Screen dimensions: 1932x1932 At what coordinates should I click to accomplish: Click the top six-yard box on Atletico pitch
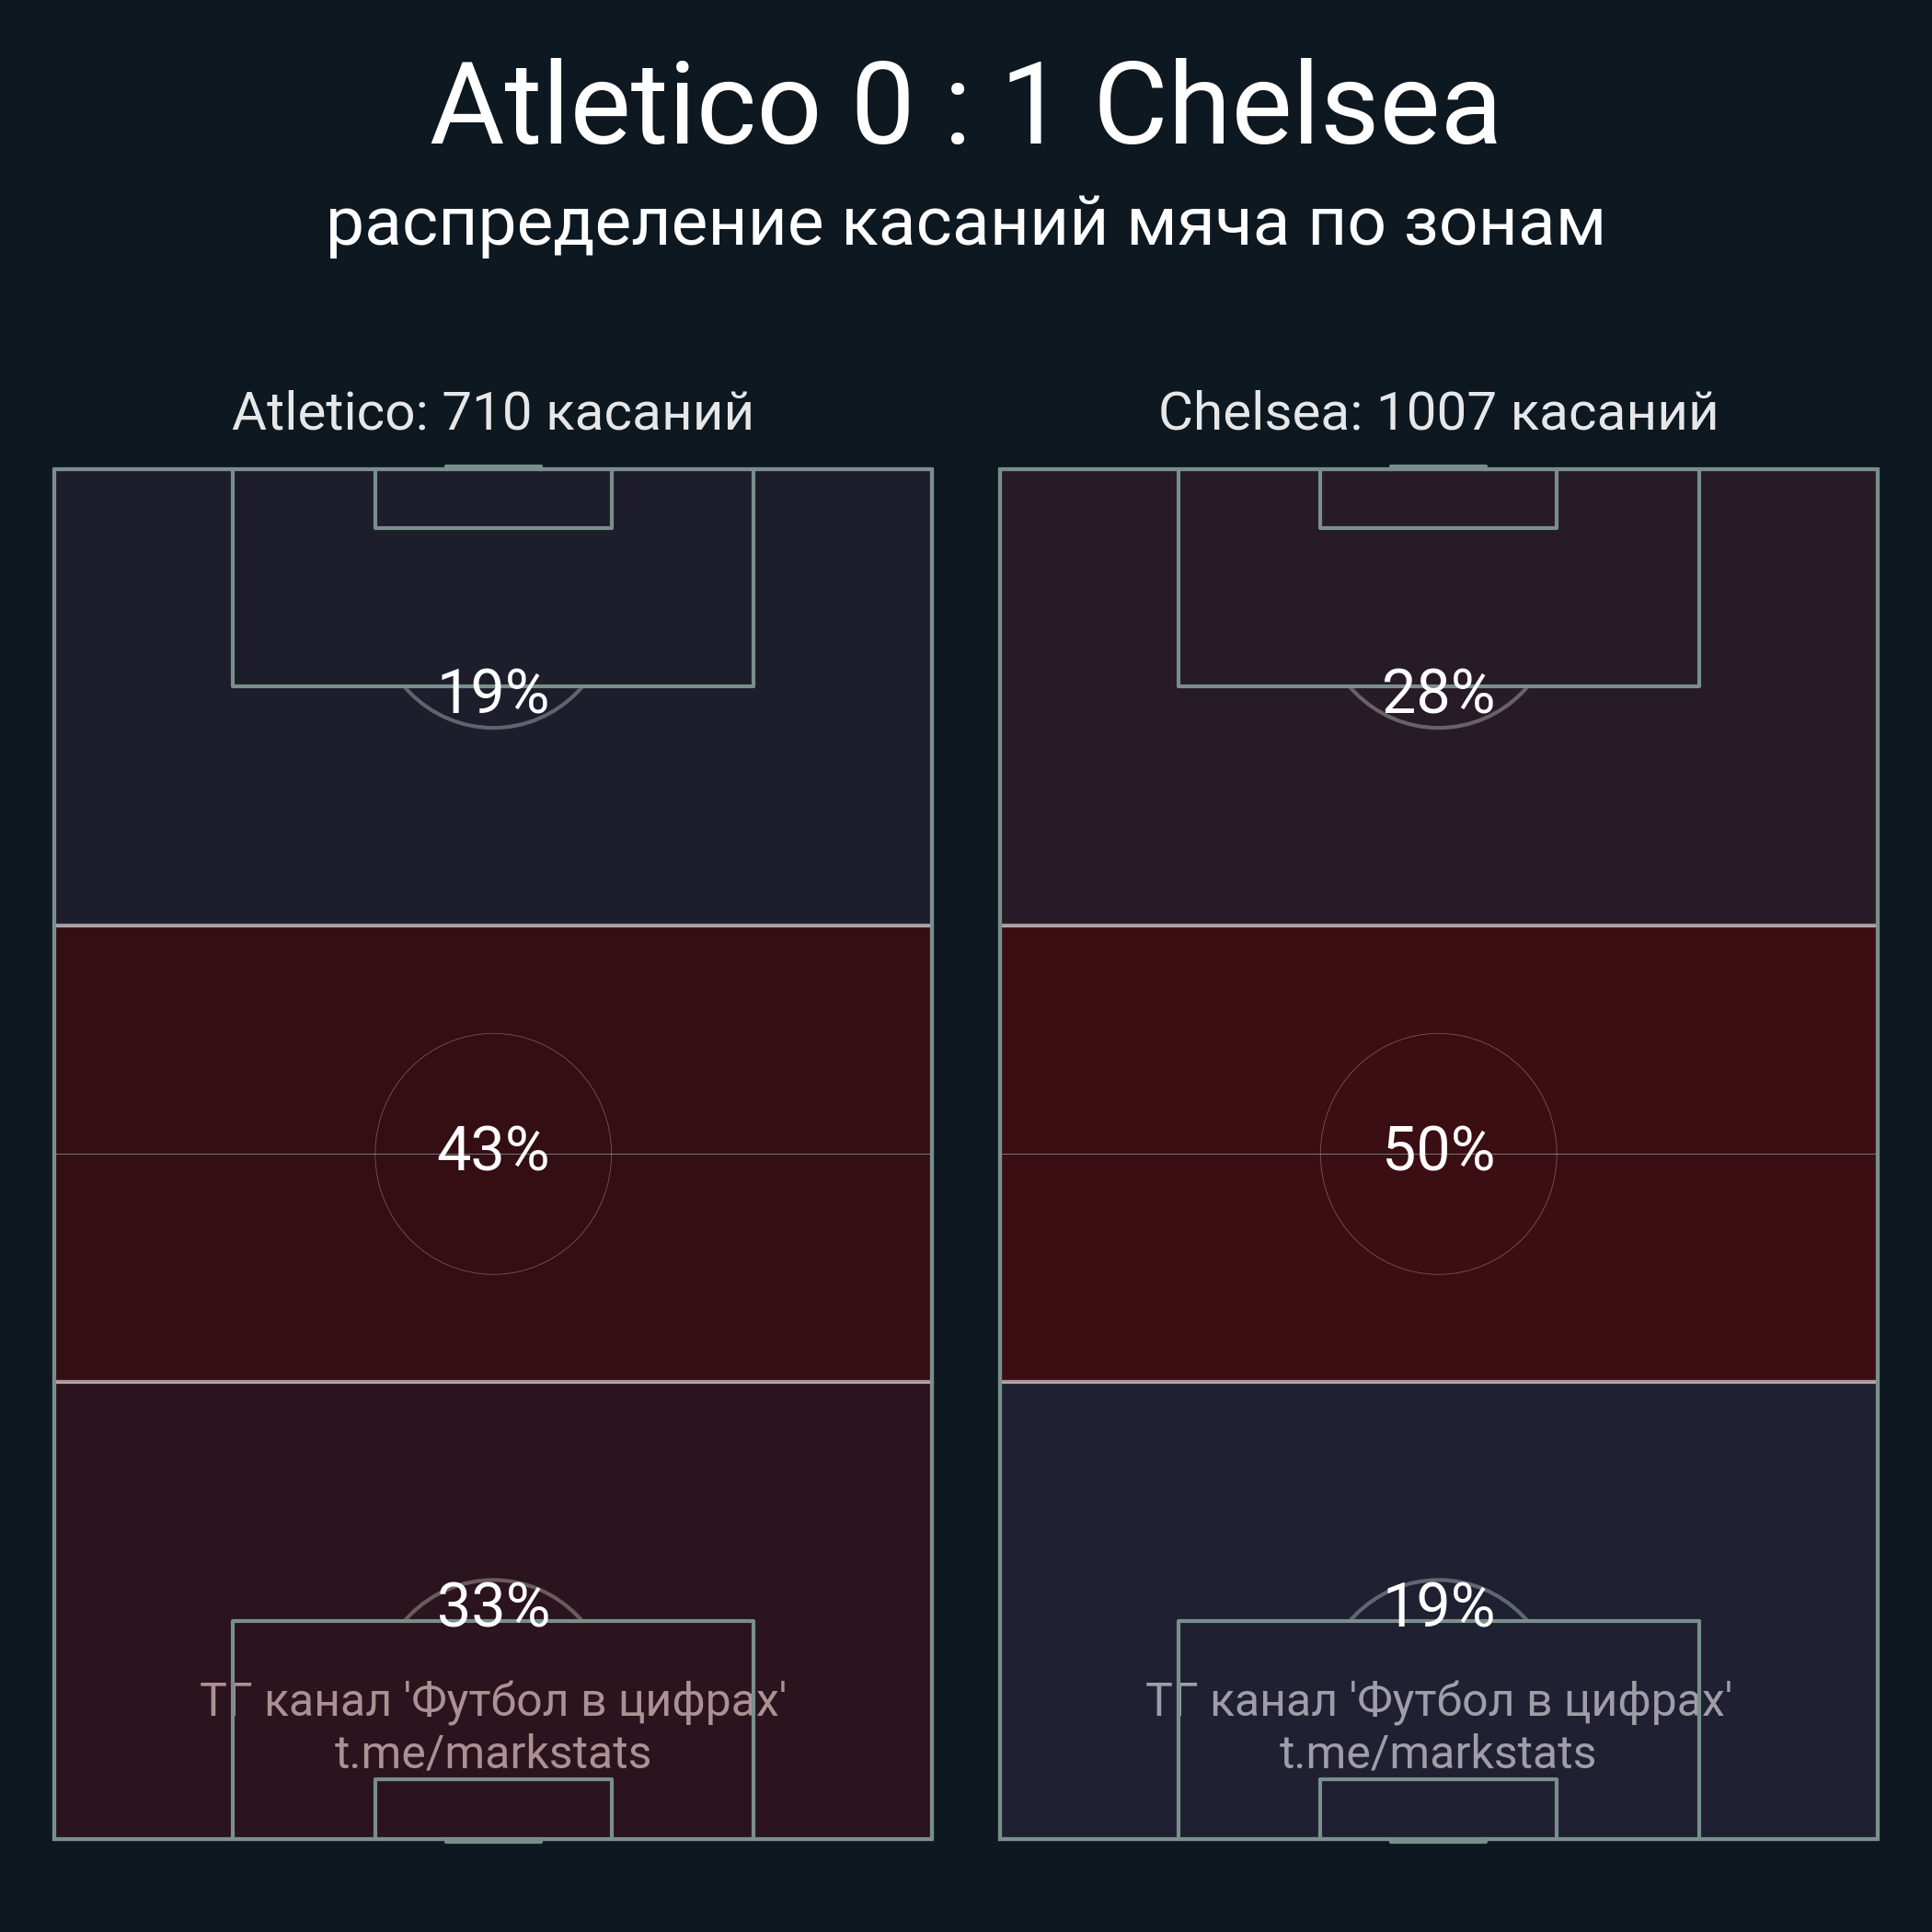[x=493, y=499]
